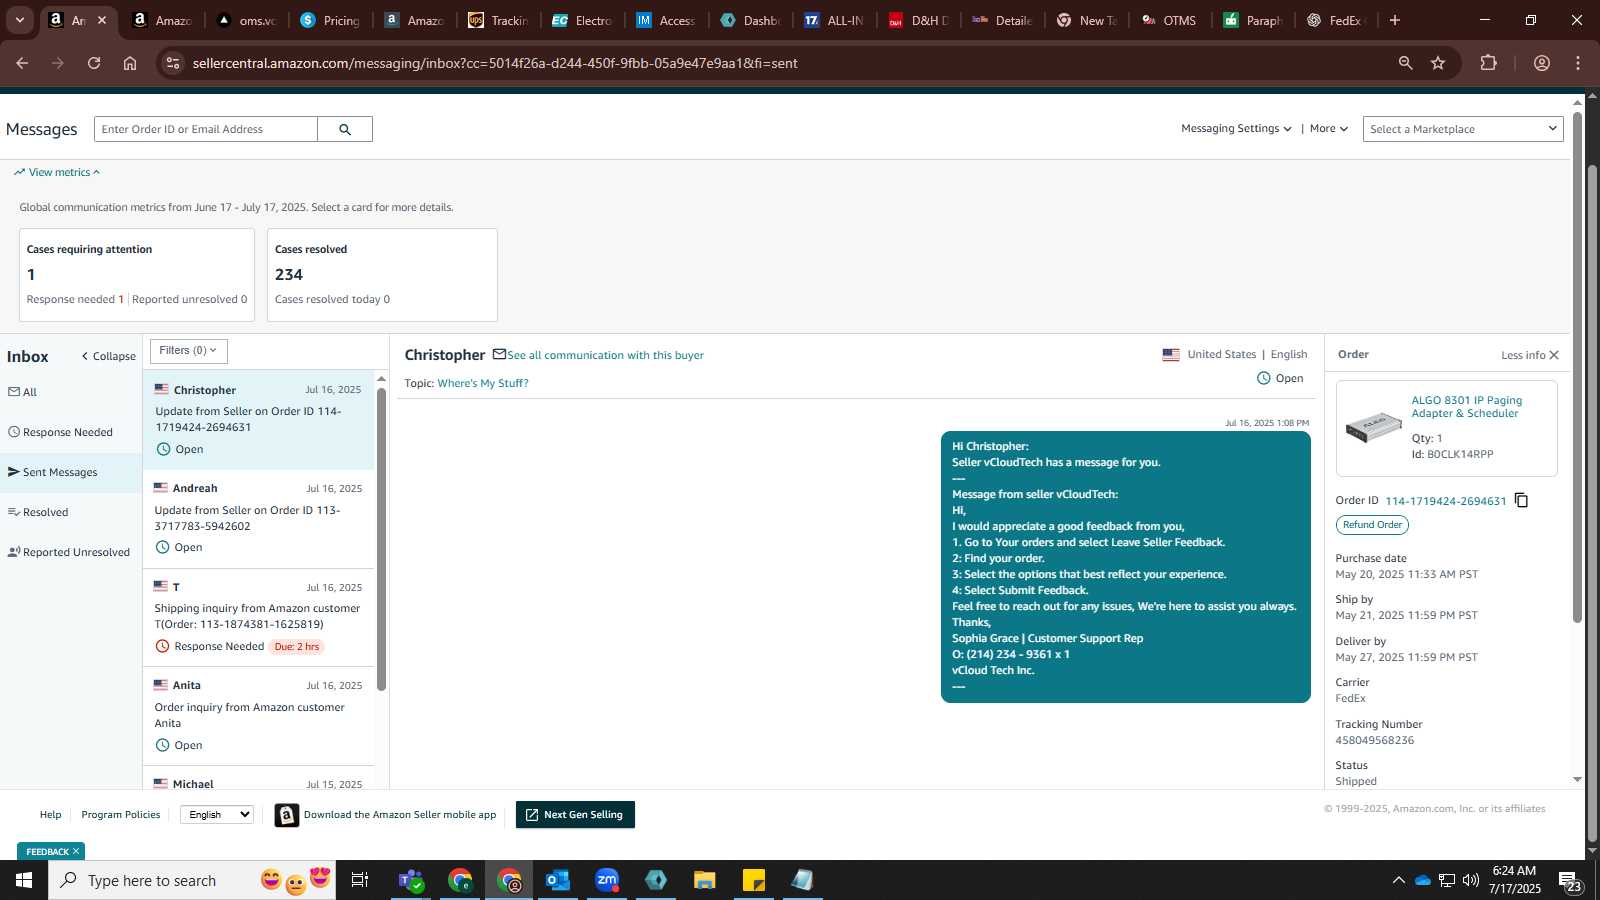Open the tab search dropdown arrow
The width and height of the screenshot is (1600, 900).
point(19,20)
